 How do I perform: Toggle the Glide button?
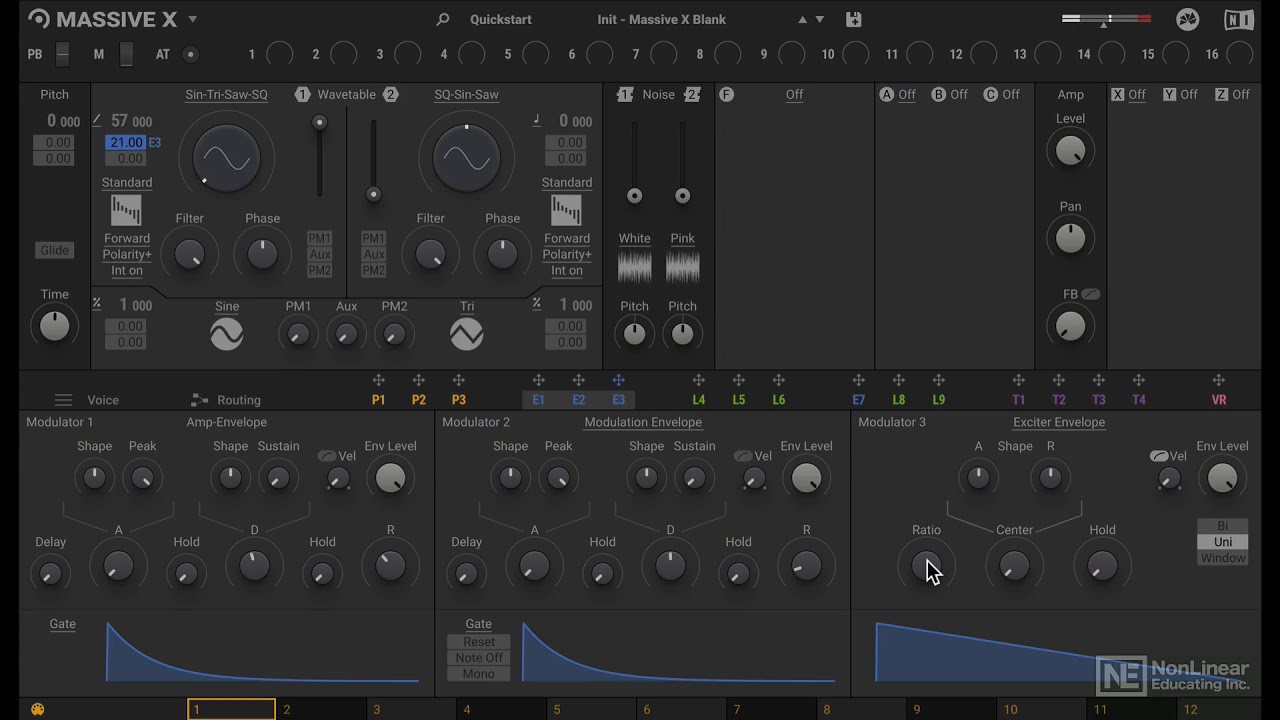pos(55,250)
